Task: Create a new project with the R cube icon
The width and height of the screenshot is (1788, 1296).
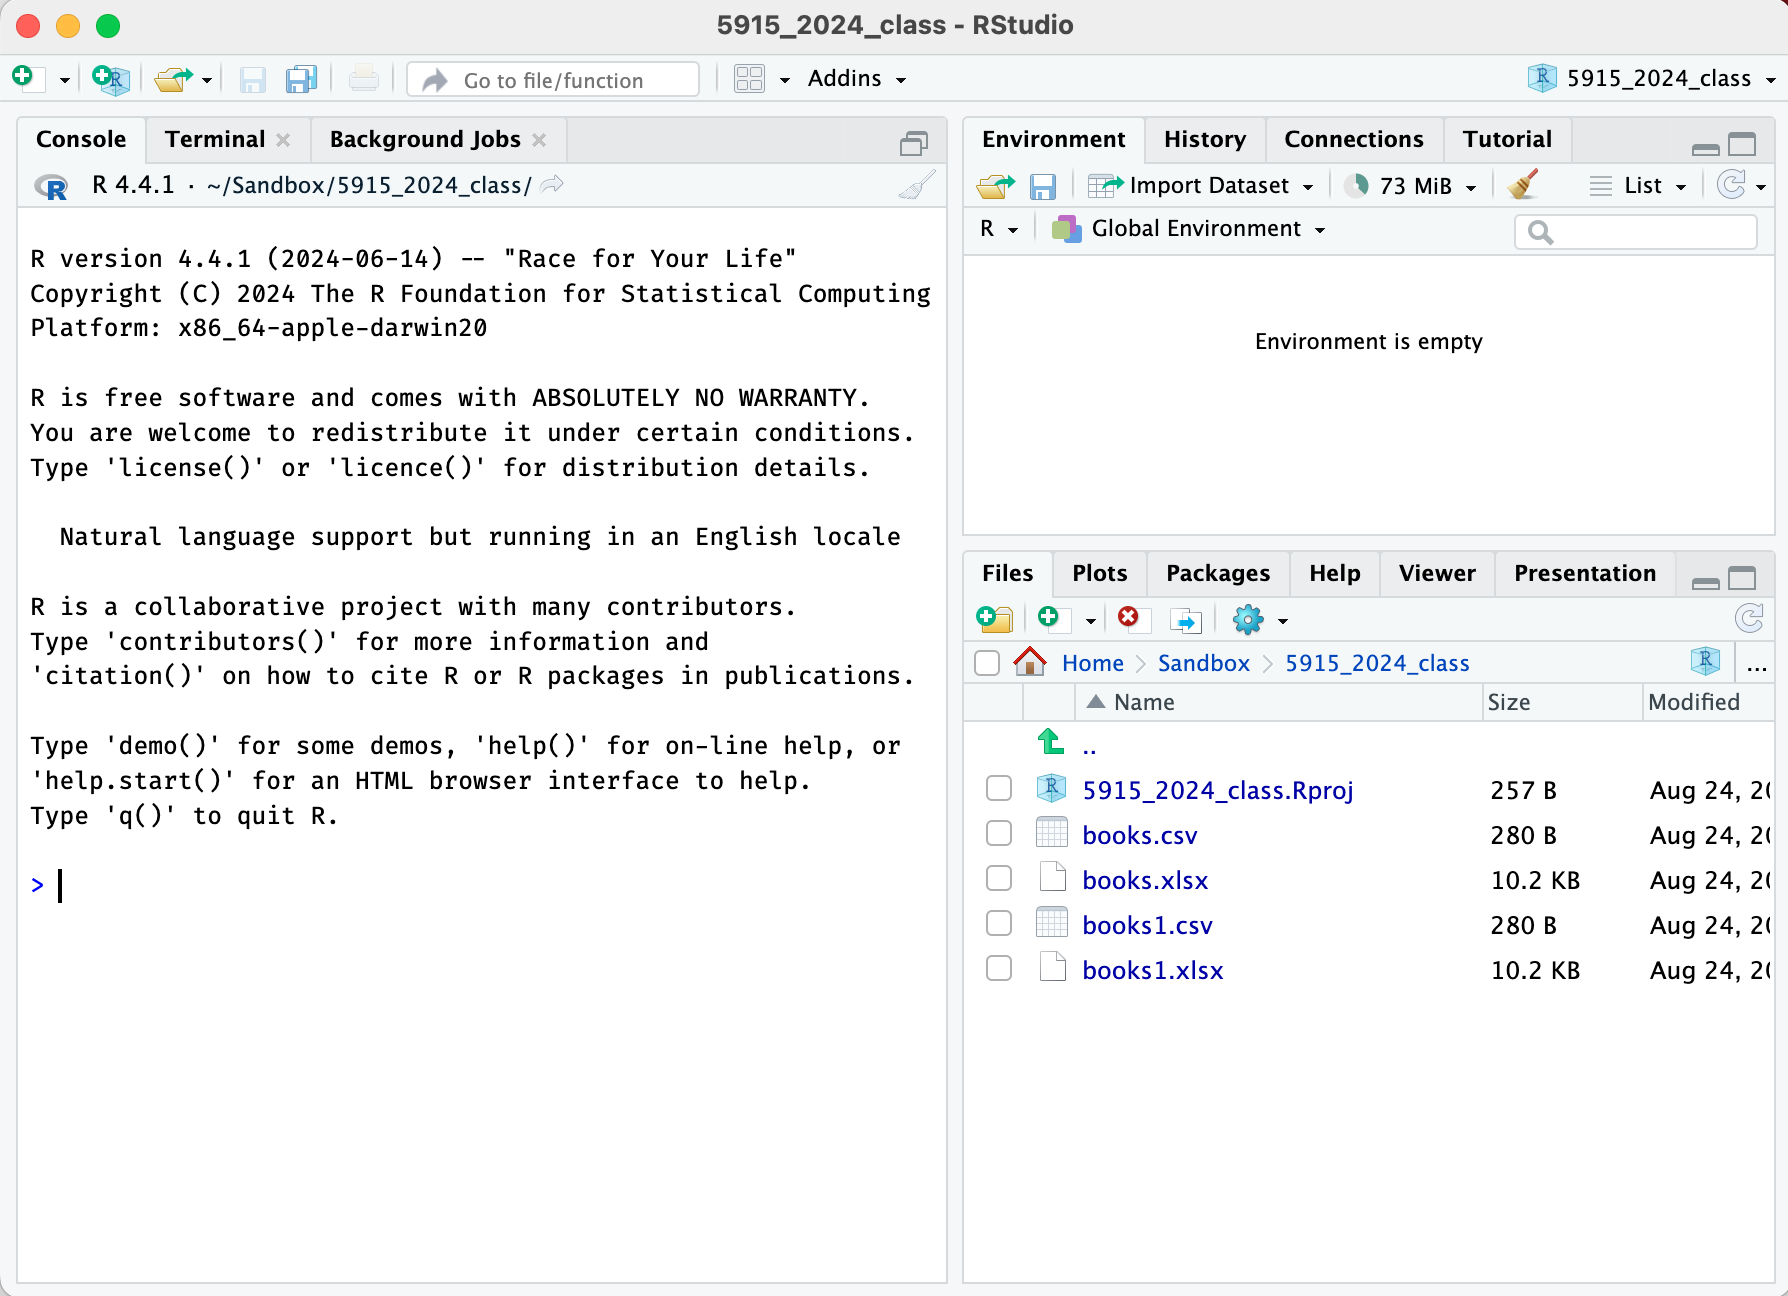Action: [x=111, y=79]
